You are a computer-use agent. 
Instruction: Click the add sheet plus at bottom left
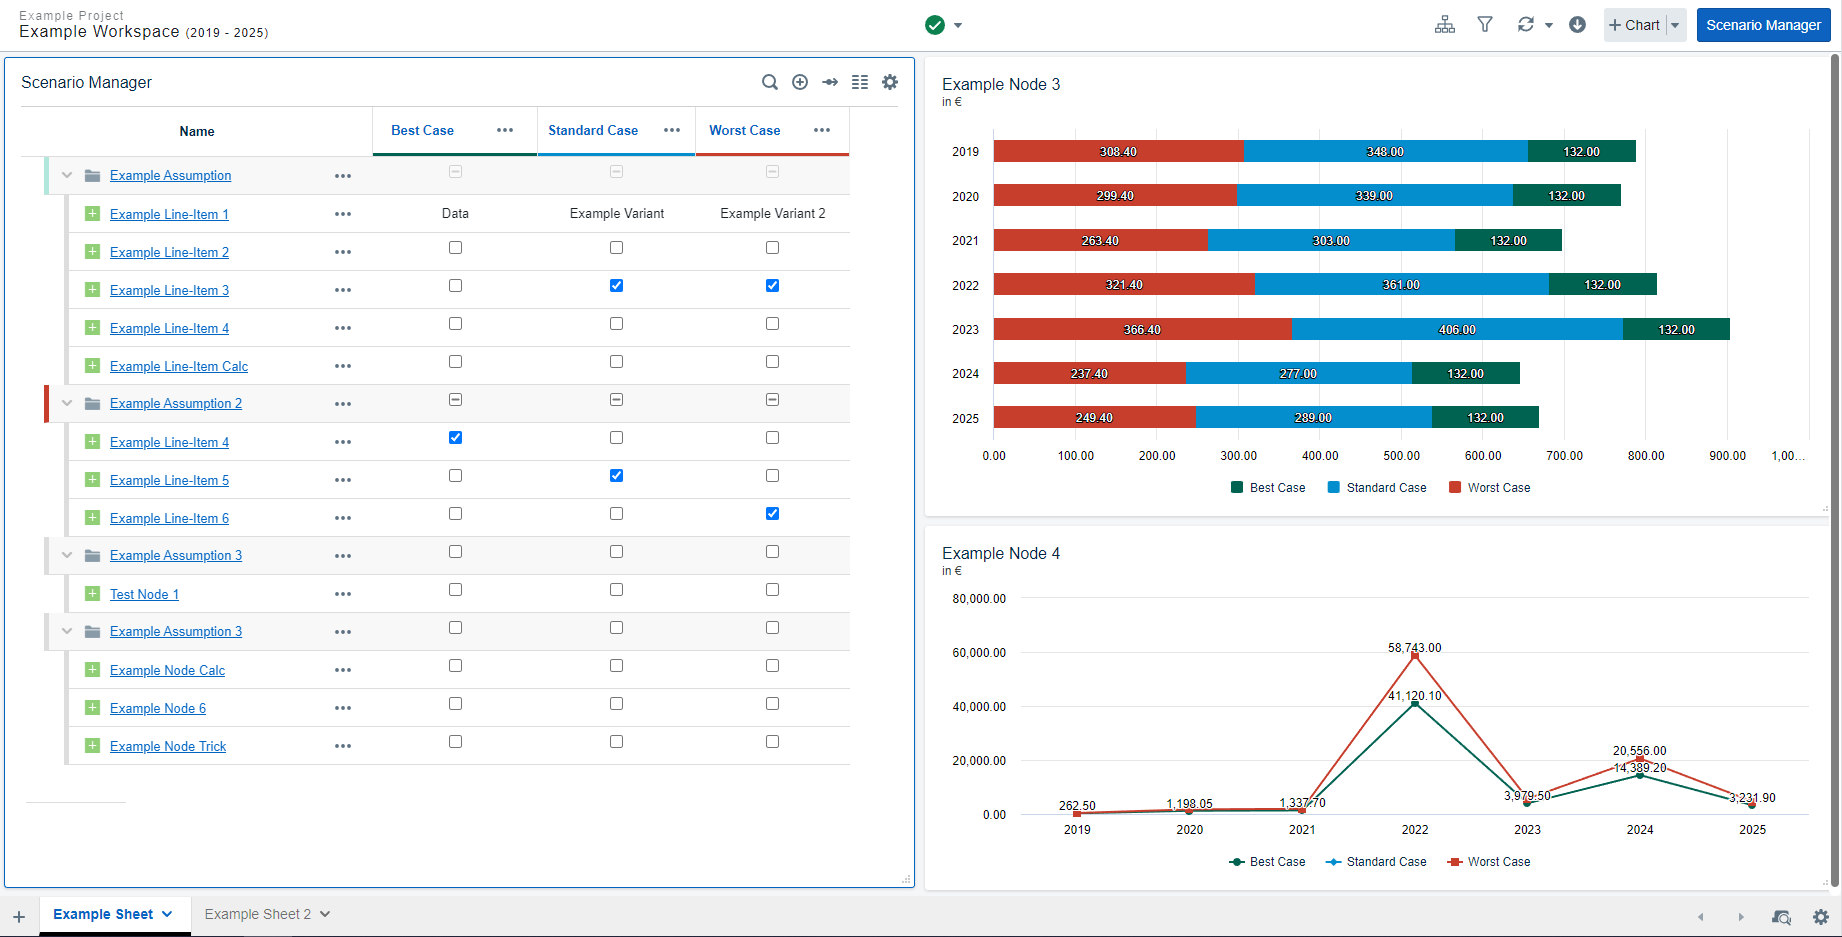(x=18, y=916)
